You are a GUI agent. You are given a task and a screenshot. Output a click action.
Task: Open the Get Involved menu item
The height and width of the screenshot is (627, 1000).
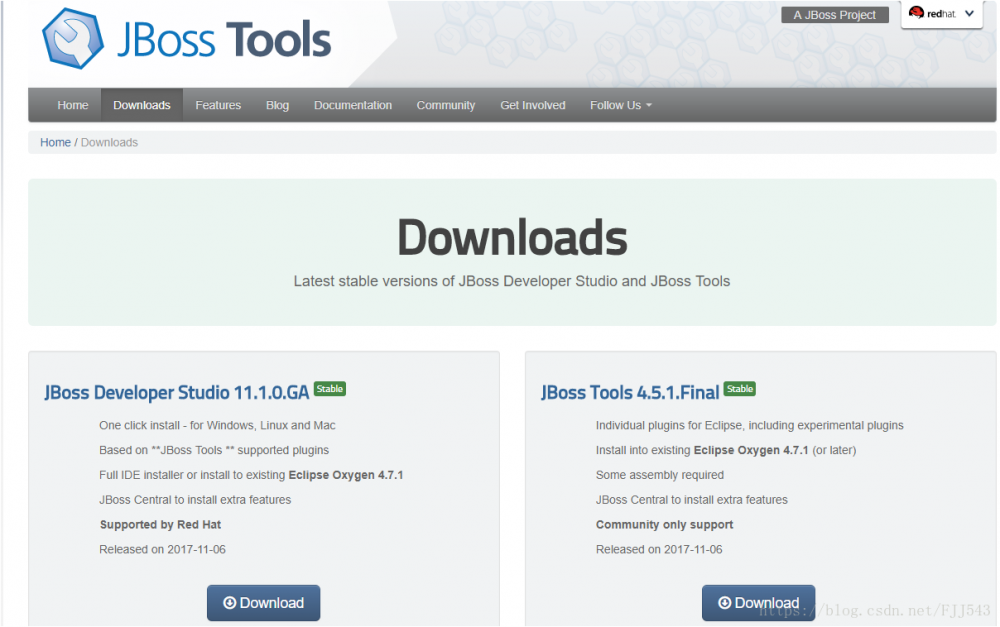tap(533, 105)
